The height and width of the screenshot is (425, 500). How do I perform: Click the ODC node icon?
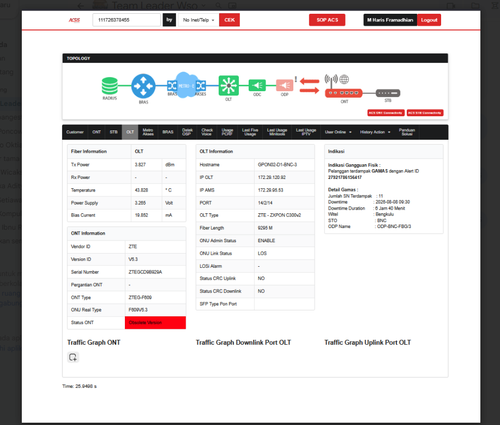coord(257,85)
